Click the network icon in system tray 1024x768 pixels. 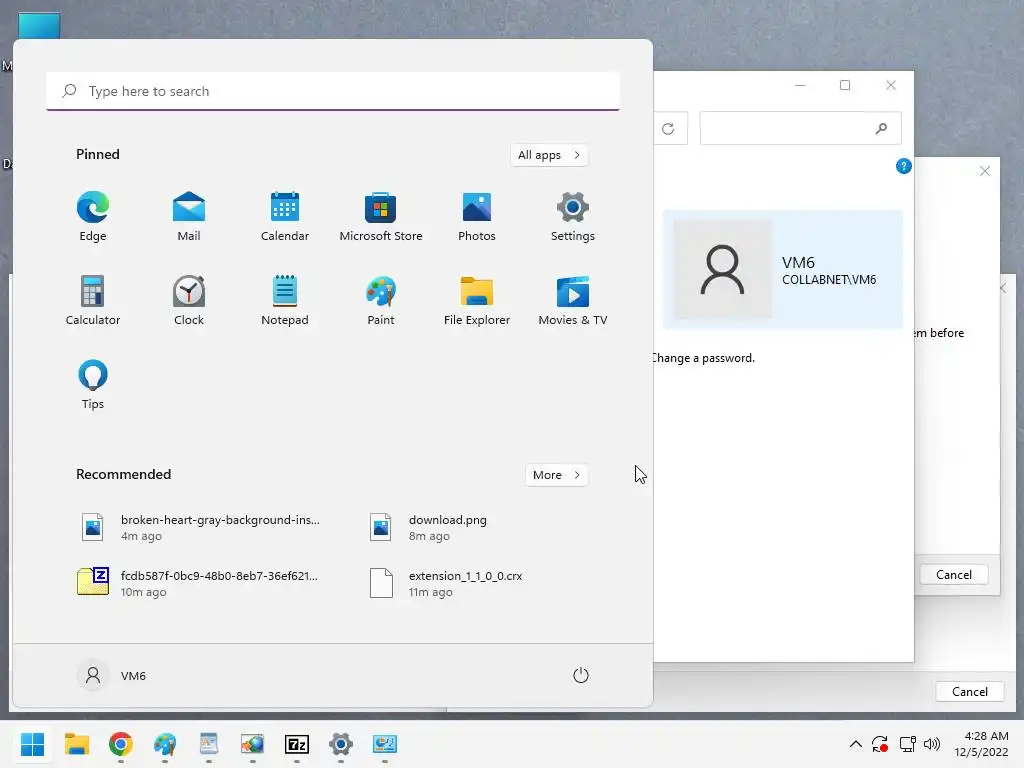pyautogui.click(x=907, y=744)
